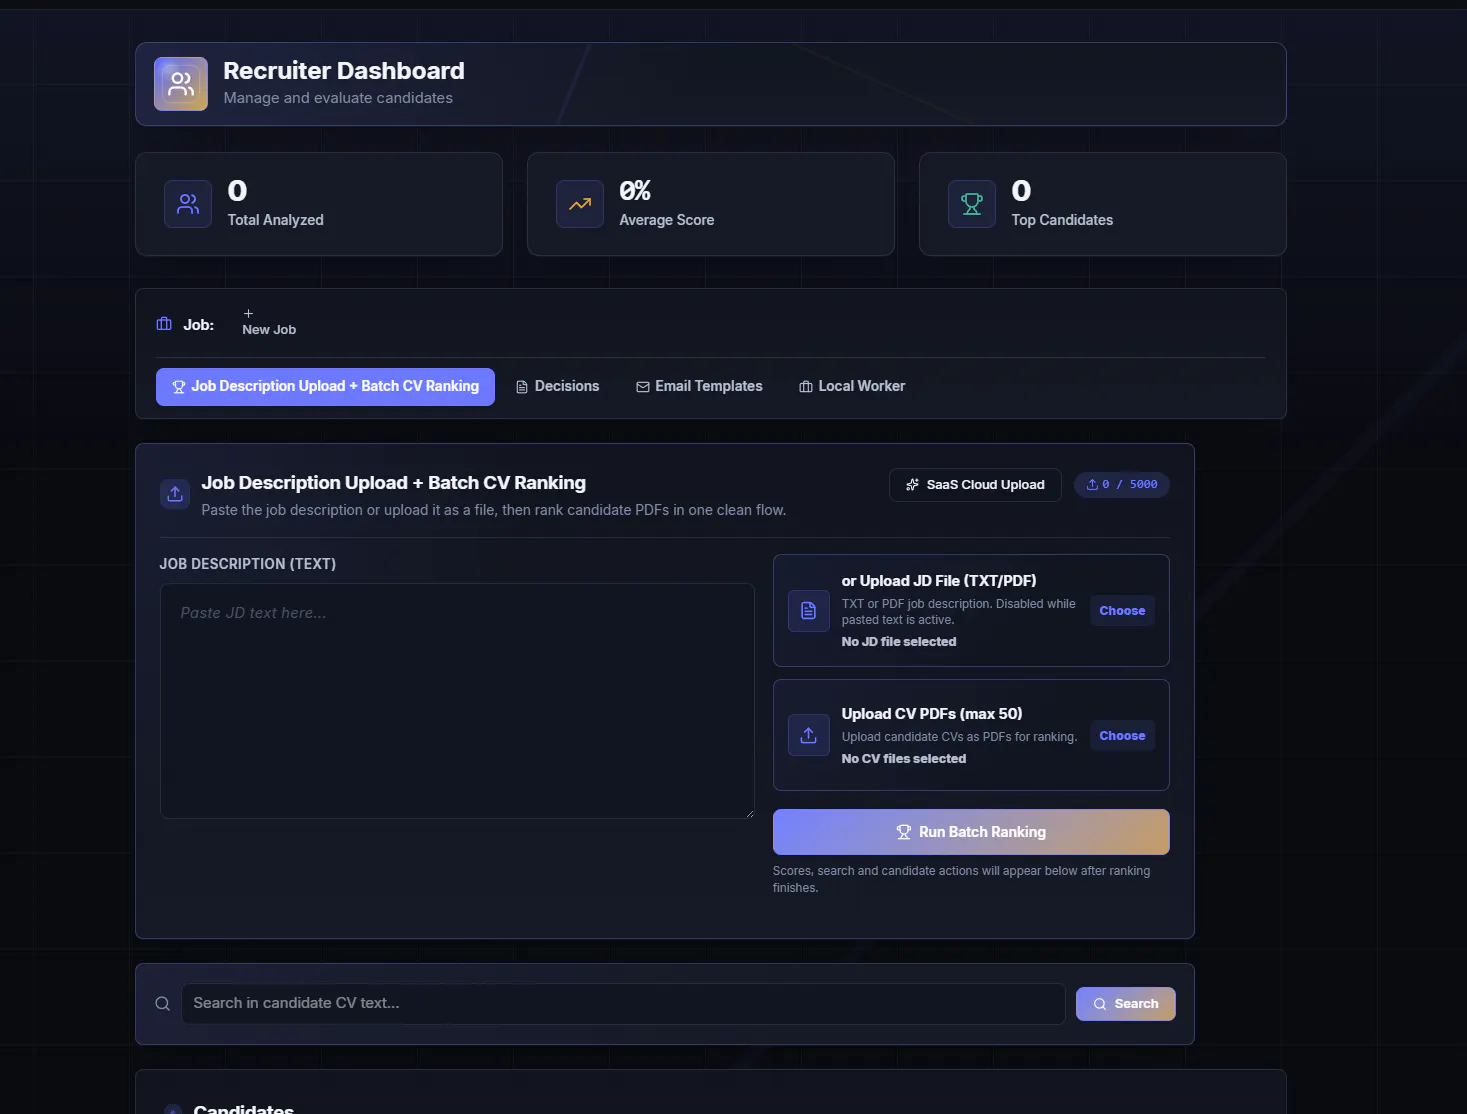The width and height of the screenshot is (1467, 1114).
Task: Click the Top Candidates label
Action: (x=1062, y=220)
